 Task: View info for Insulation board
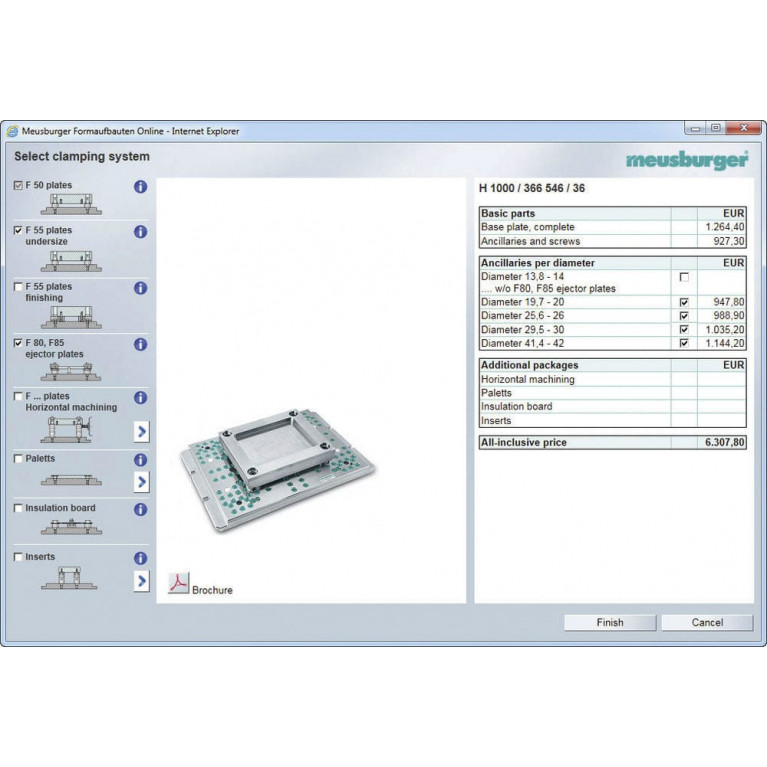[x=140, y=510]
